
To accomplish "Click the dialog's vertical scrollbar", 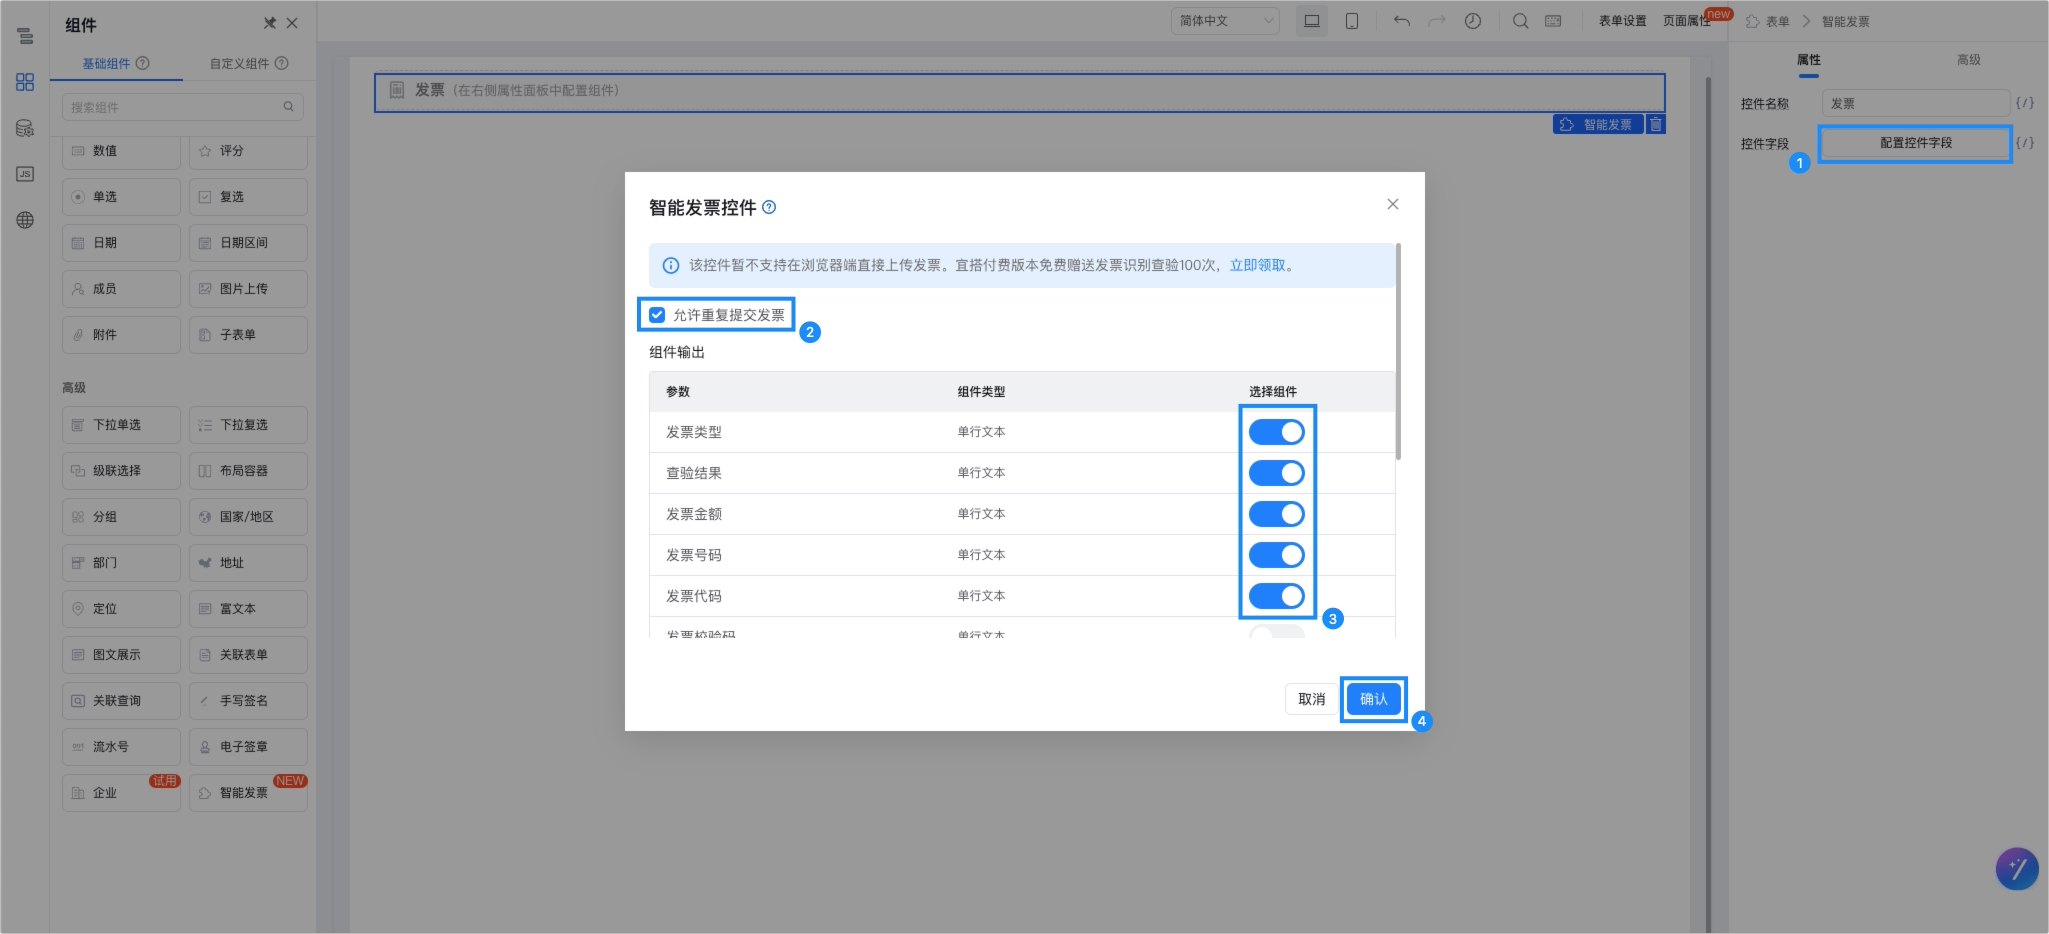I will 1398,351.
